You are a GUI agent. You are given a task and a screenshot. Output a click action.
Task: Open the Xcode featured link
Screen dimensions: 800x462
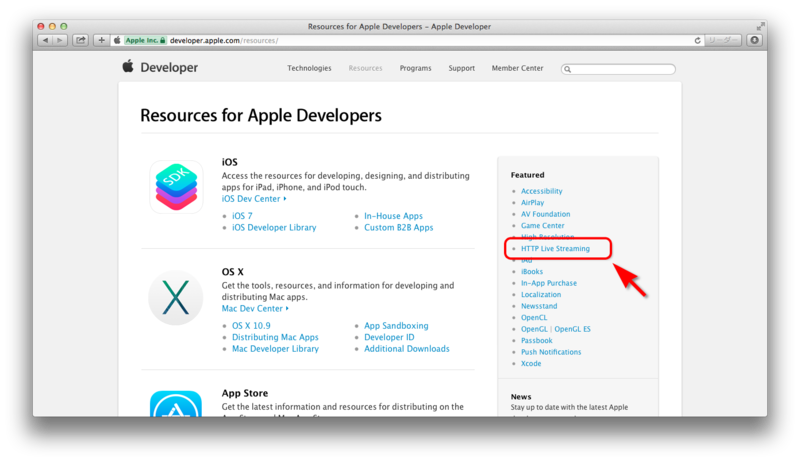point(531,364)
